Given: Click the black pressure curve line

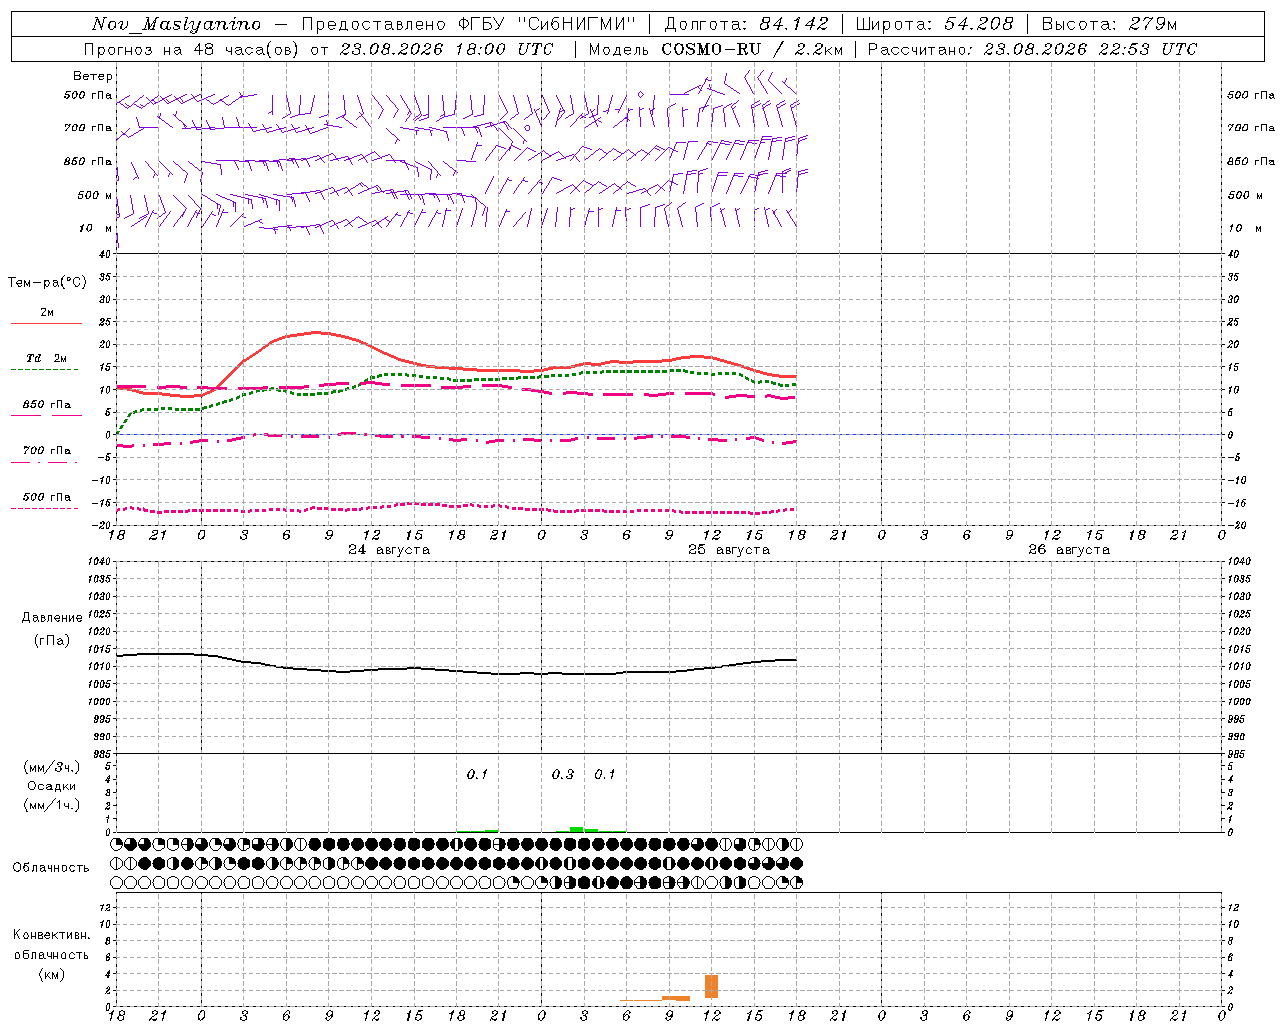Looking at the screenshot, I should 456,668.
